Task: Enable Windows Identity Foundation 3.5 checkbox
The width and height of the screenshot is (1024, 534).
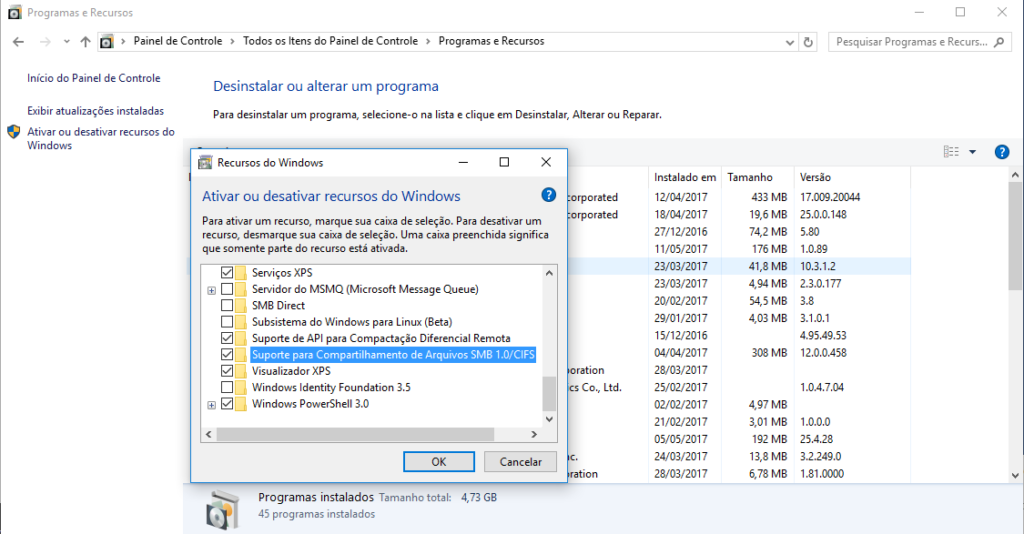Action: (x=227, y=387)
